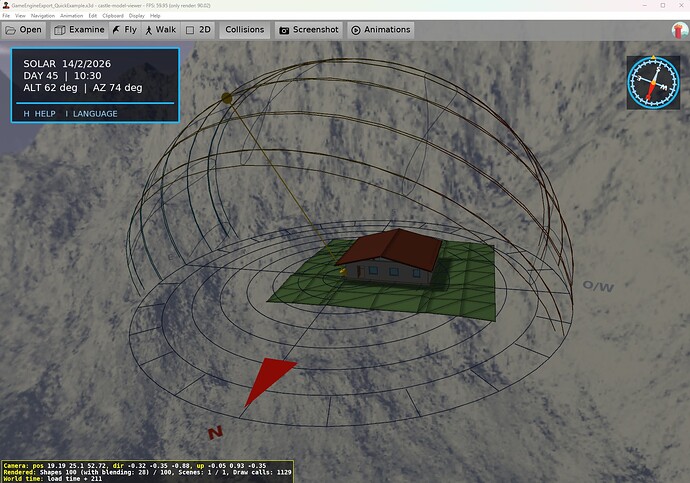Minimize the castle-model-viewer window

(645, 5)
